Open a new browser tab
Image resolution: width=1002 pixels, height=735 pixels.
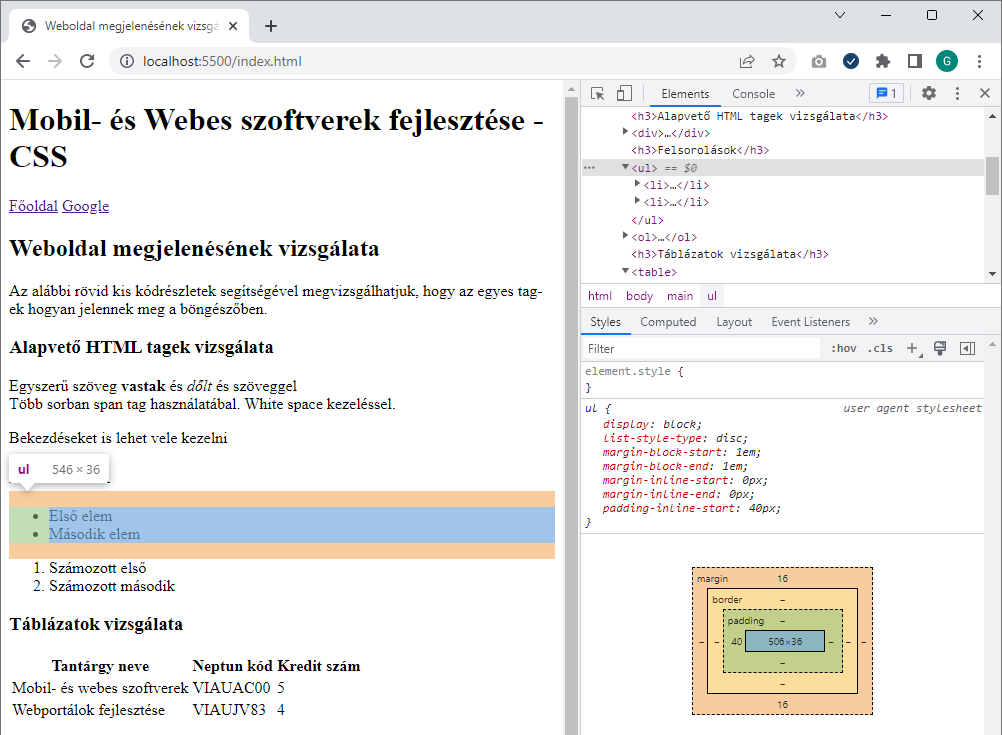coord(271,26)
